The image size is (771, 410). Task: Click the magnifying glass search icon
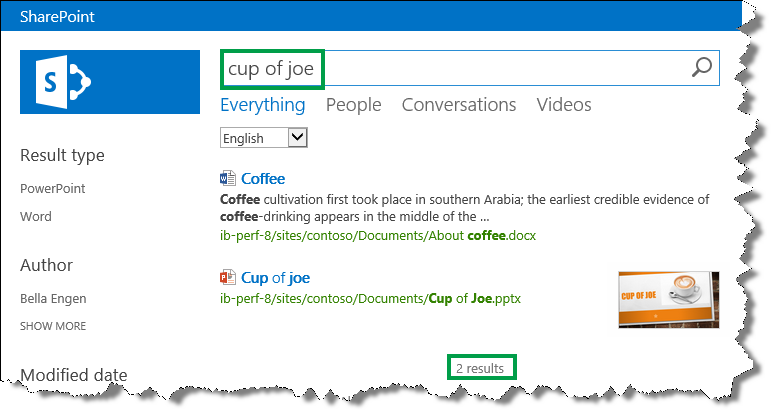click(x=702, y=67)
